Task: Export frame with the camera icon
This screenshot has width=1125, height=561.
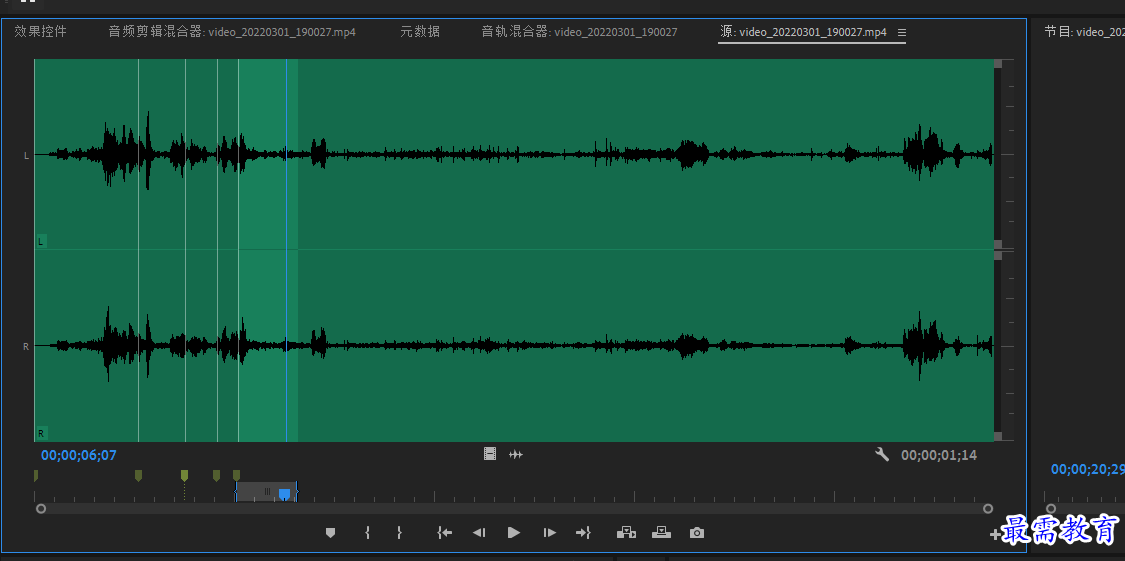Action: [x=696, y=532]
